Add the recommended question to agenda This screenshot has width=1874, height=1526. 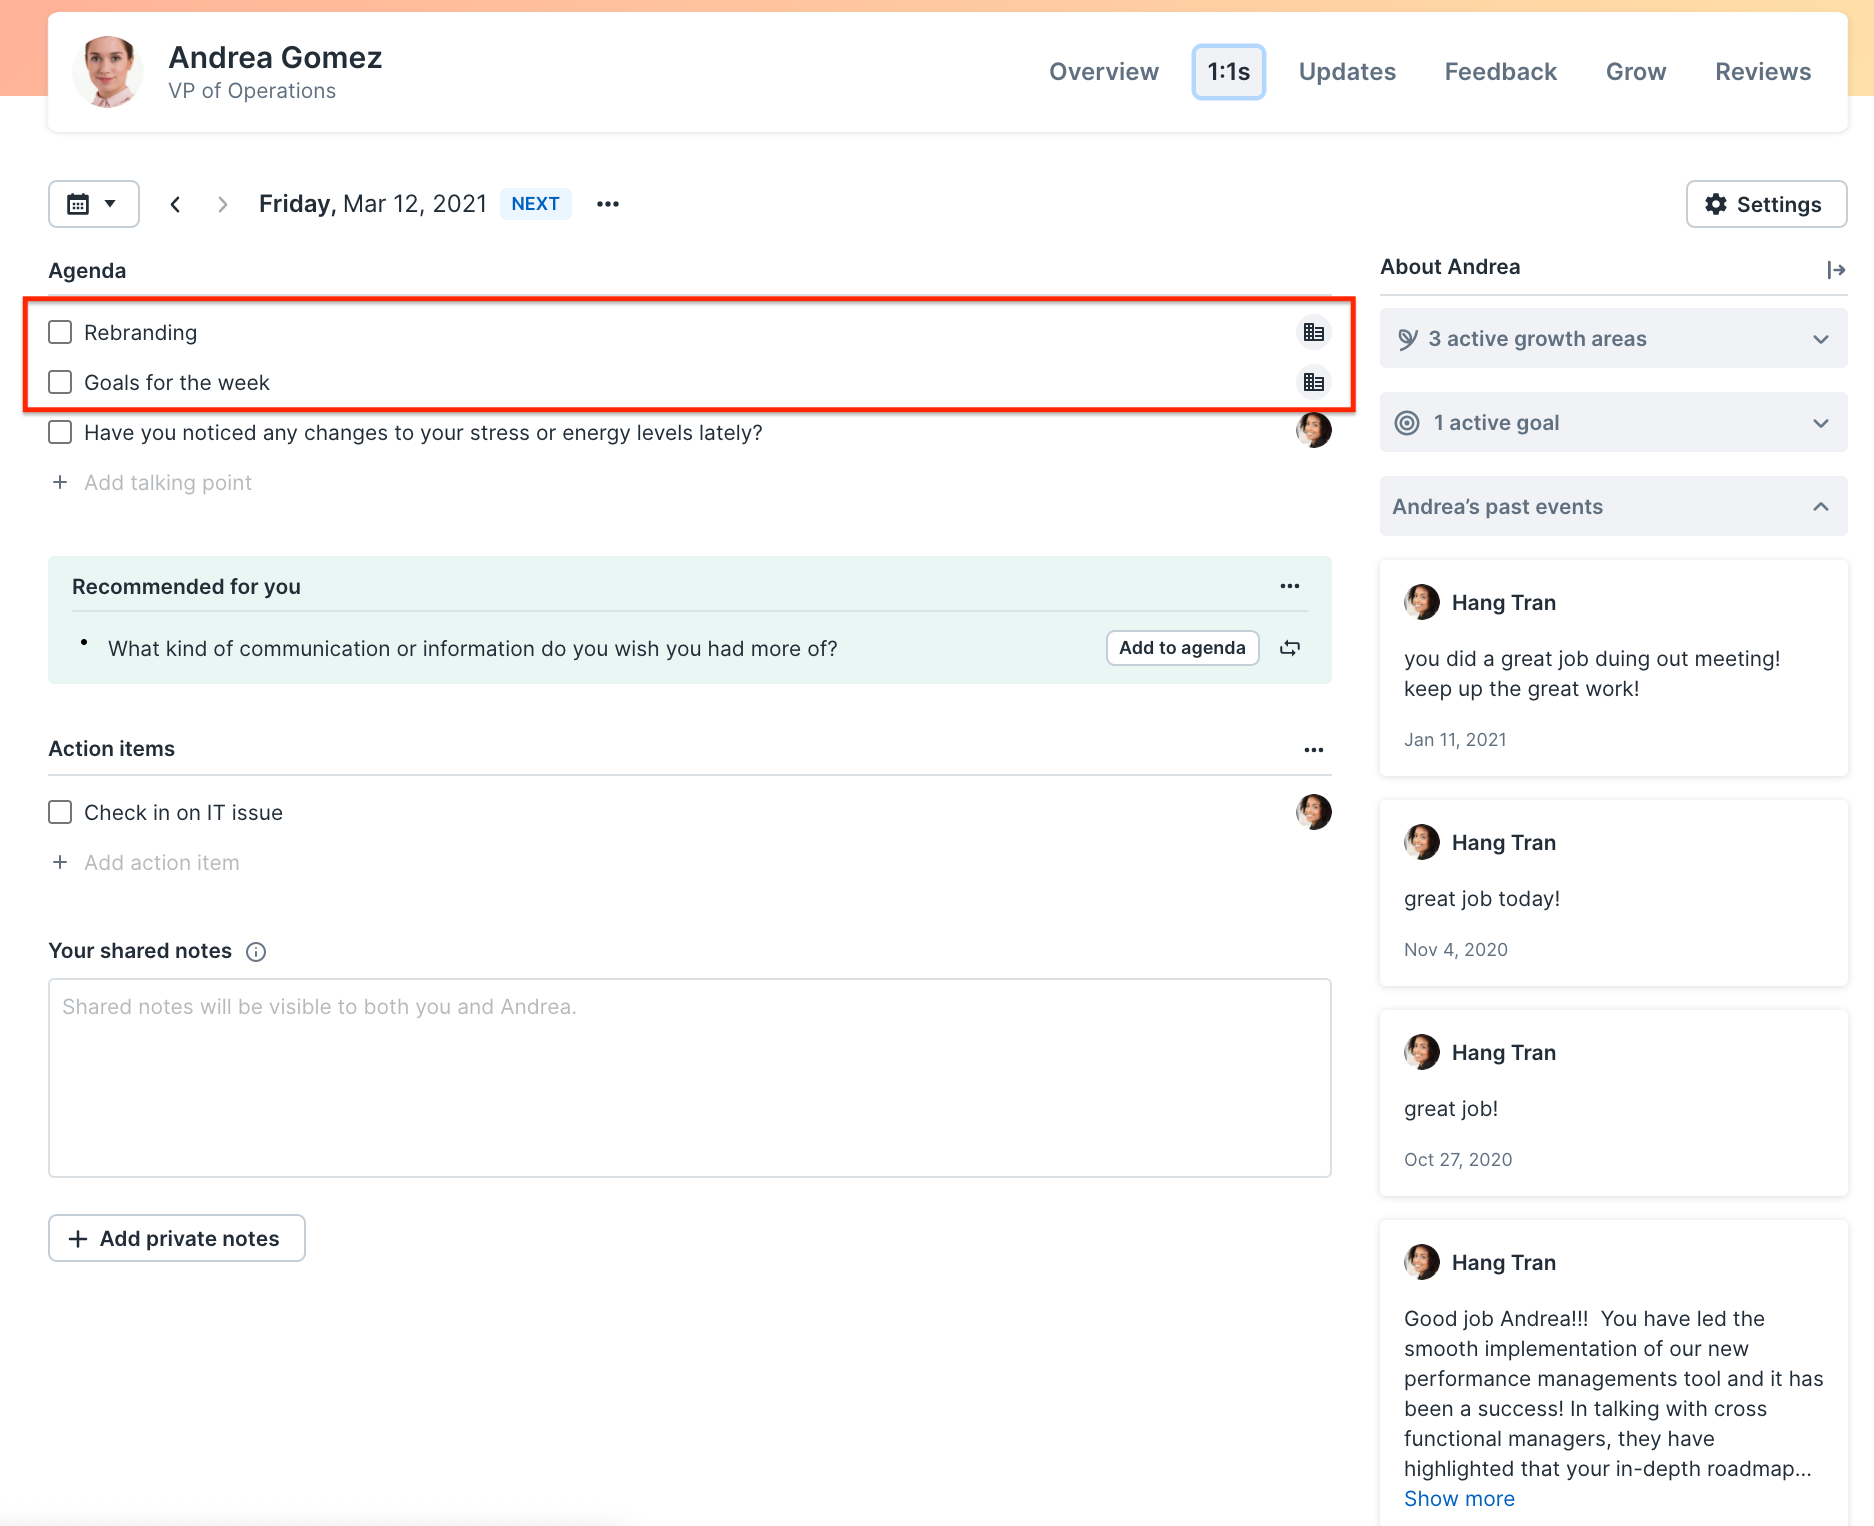[1182, 648]
